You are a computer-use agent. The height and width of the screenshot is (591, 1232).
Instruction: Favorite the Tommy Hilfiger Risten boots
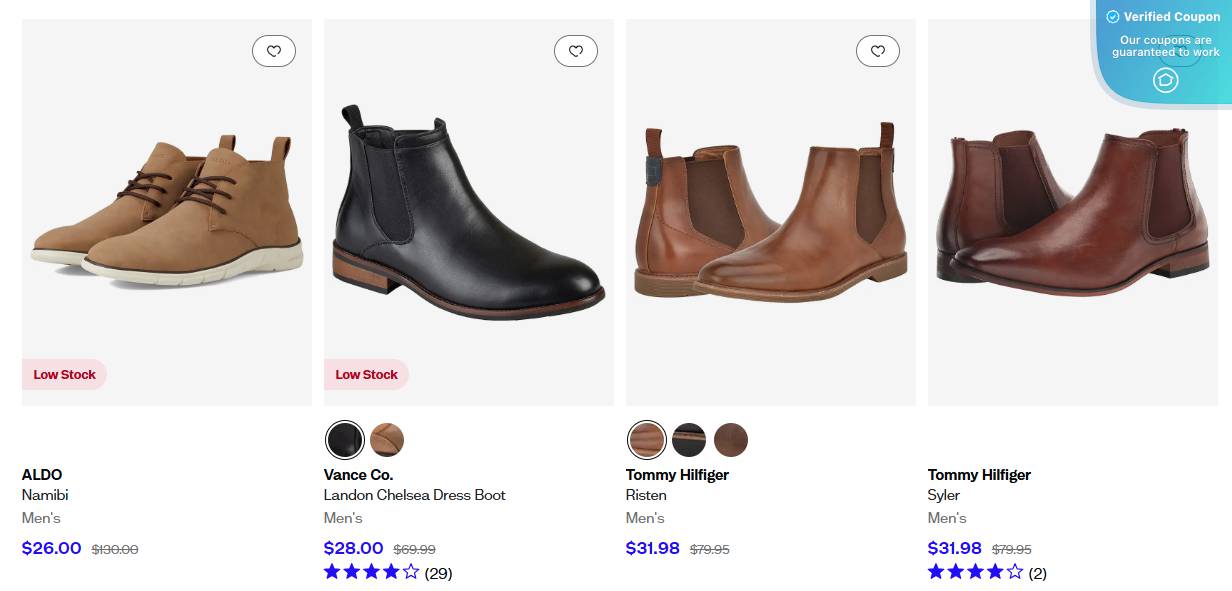tap(877, 50)
